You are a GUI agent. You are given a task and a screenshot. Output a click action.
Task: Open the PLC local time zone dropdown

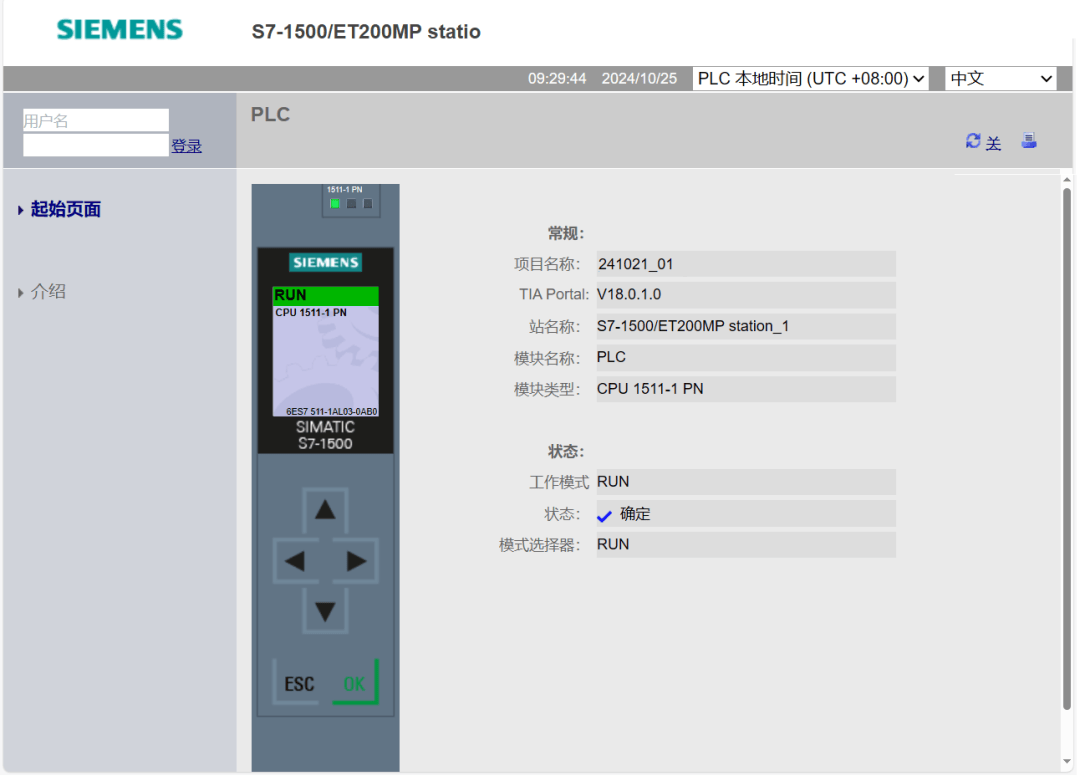point(810,78)
